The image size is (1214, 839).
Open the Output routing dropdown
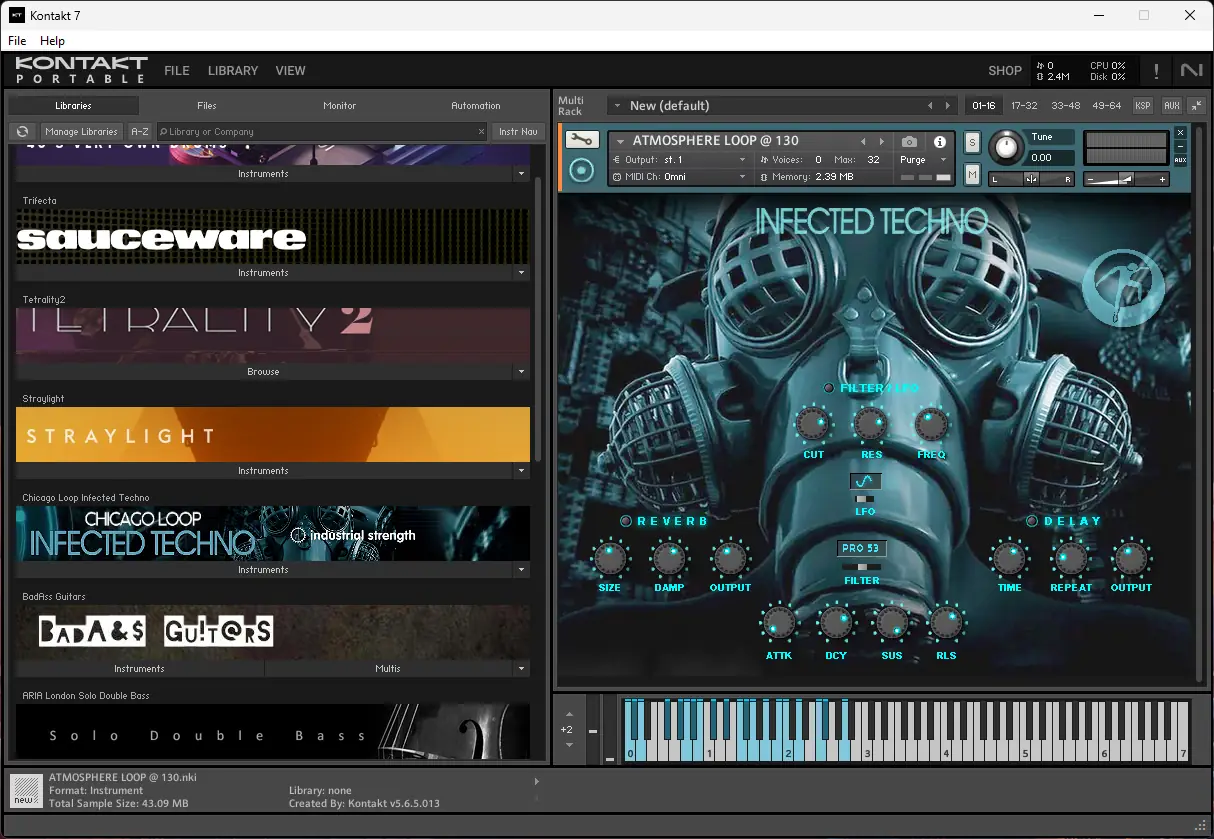pyautogui.click(x=680, y=158)
